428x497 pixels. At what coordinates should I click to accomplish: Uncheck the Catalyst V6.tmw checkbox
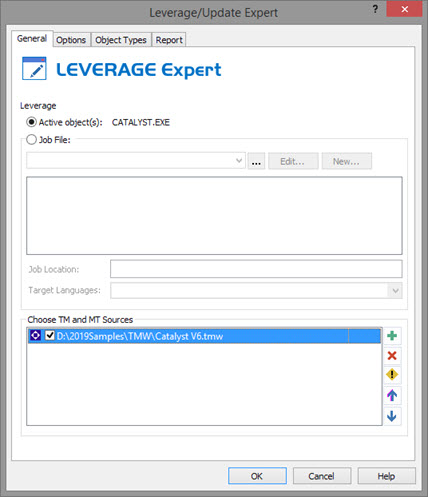point(50,335)
